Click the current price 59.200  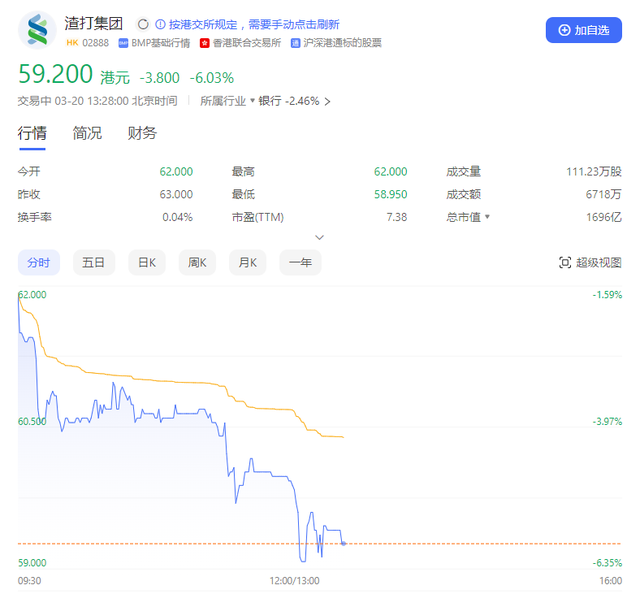pos(56,74)
